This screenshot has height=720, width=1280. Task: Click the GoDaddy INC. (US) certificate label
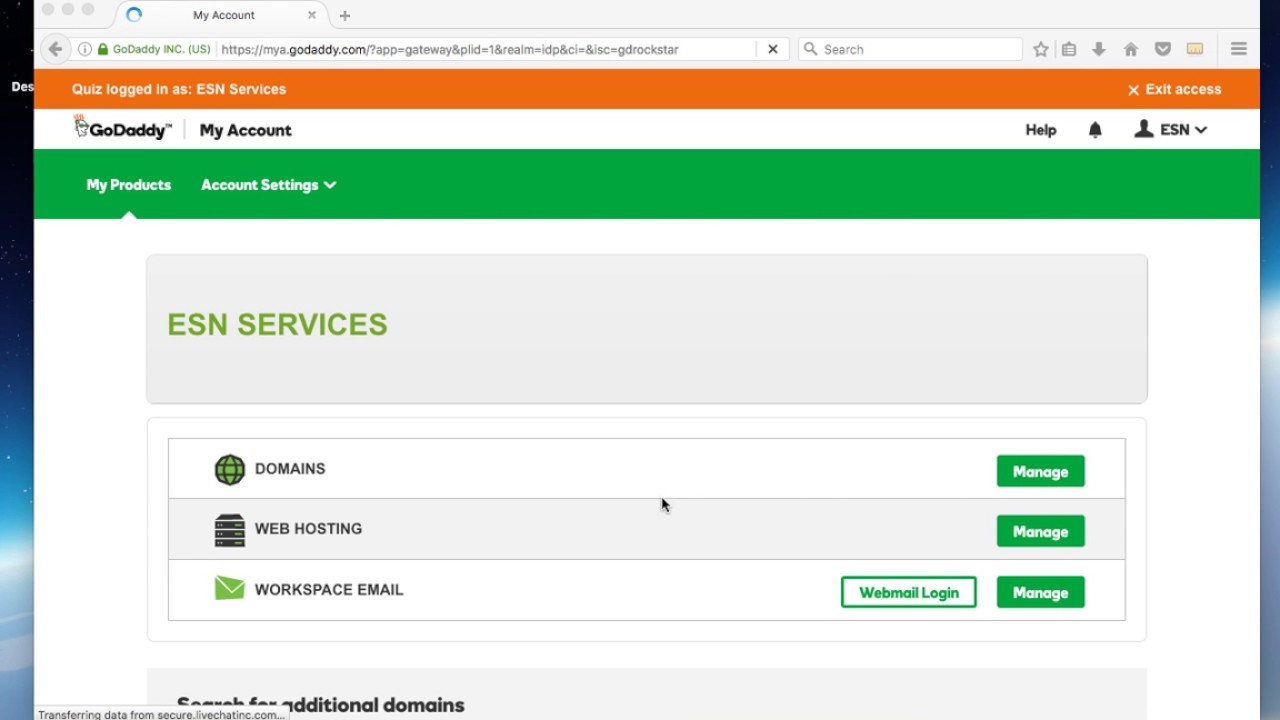[x=161, y=49]
